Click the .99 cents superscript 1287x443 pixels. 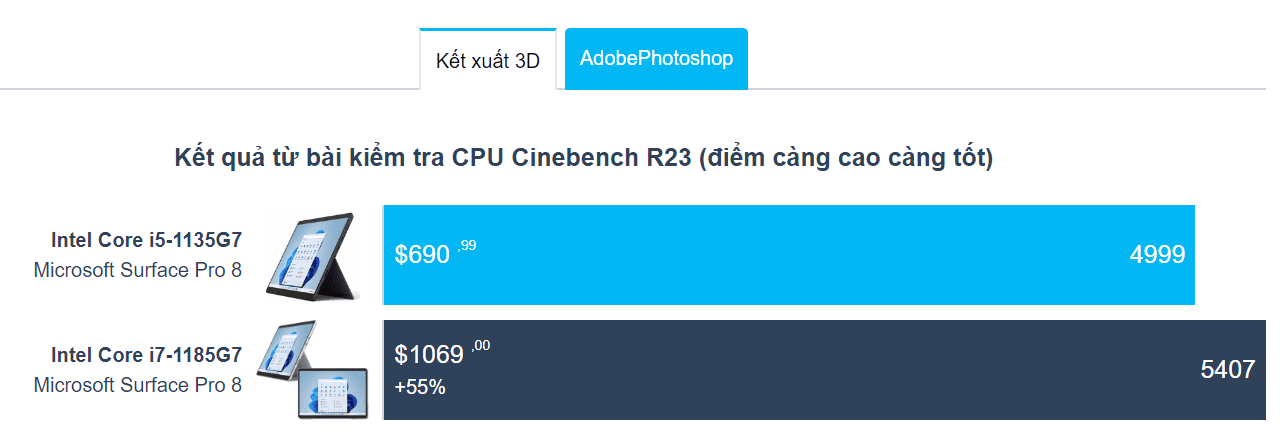pyautogui.click(x=467, y=245)
